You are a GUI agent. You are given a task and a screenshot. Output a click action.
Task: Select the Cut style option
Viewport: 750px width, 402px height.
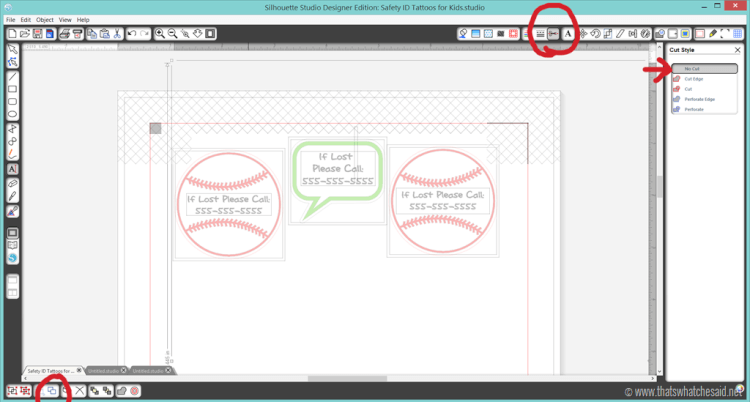(705, 89)
